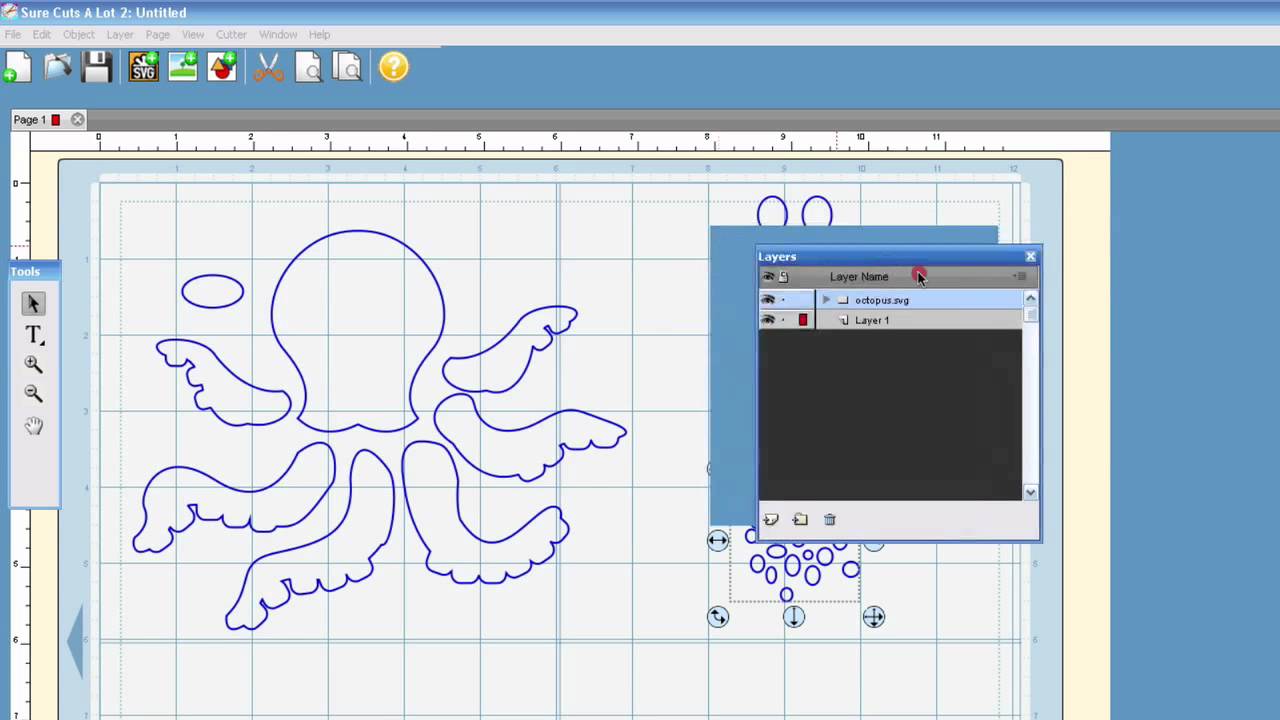Click the Layers panel scroll down arrow
Viewport: 1280px width, 720px height.
pyautogui.click(x=1030, y=492)
